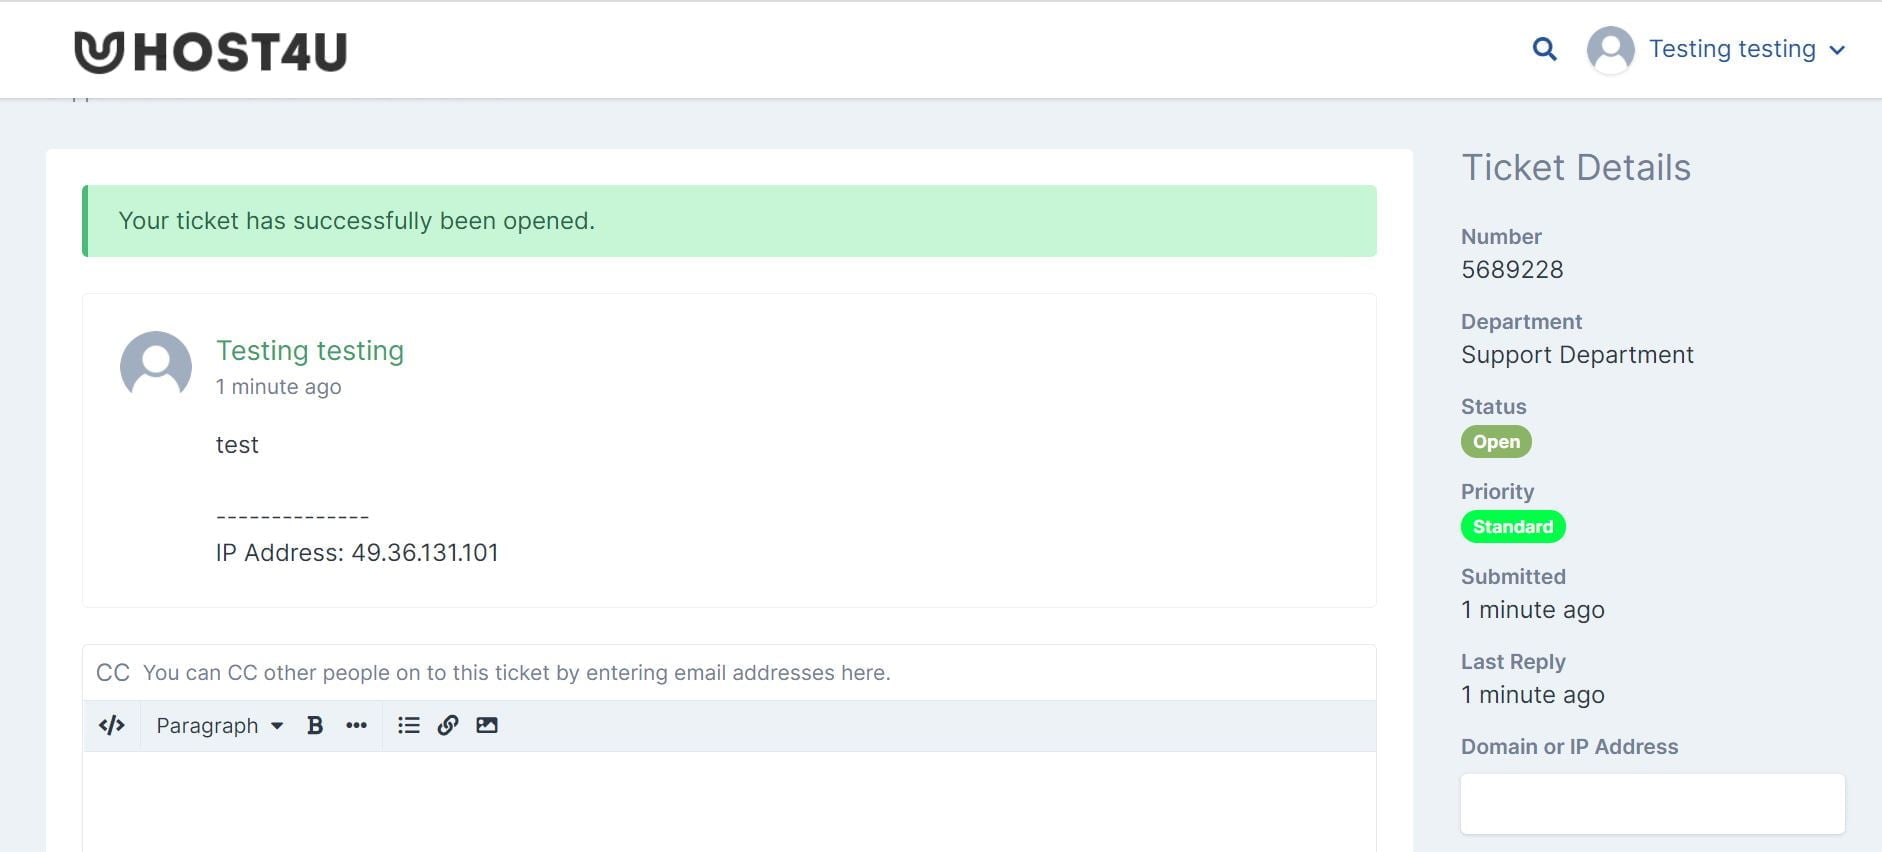1882x852 pixels.
Task: Open the Paragraph style dropdown
Action: click(219, 725)
